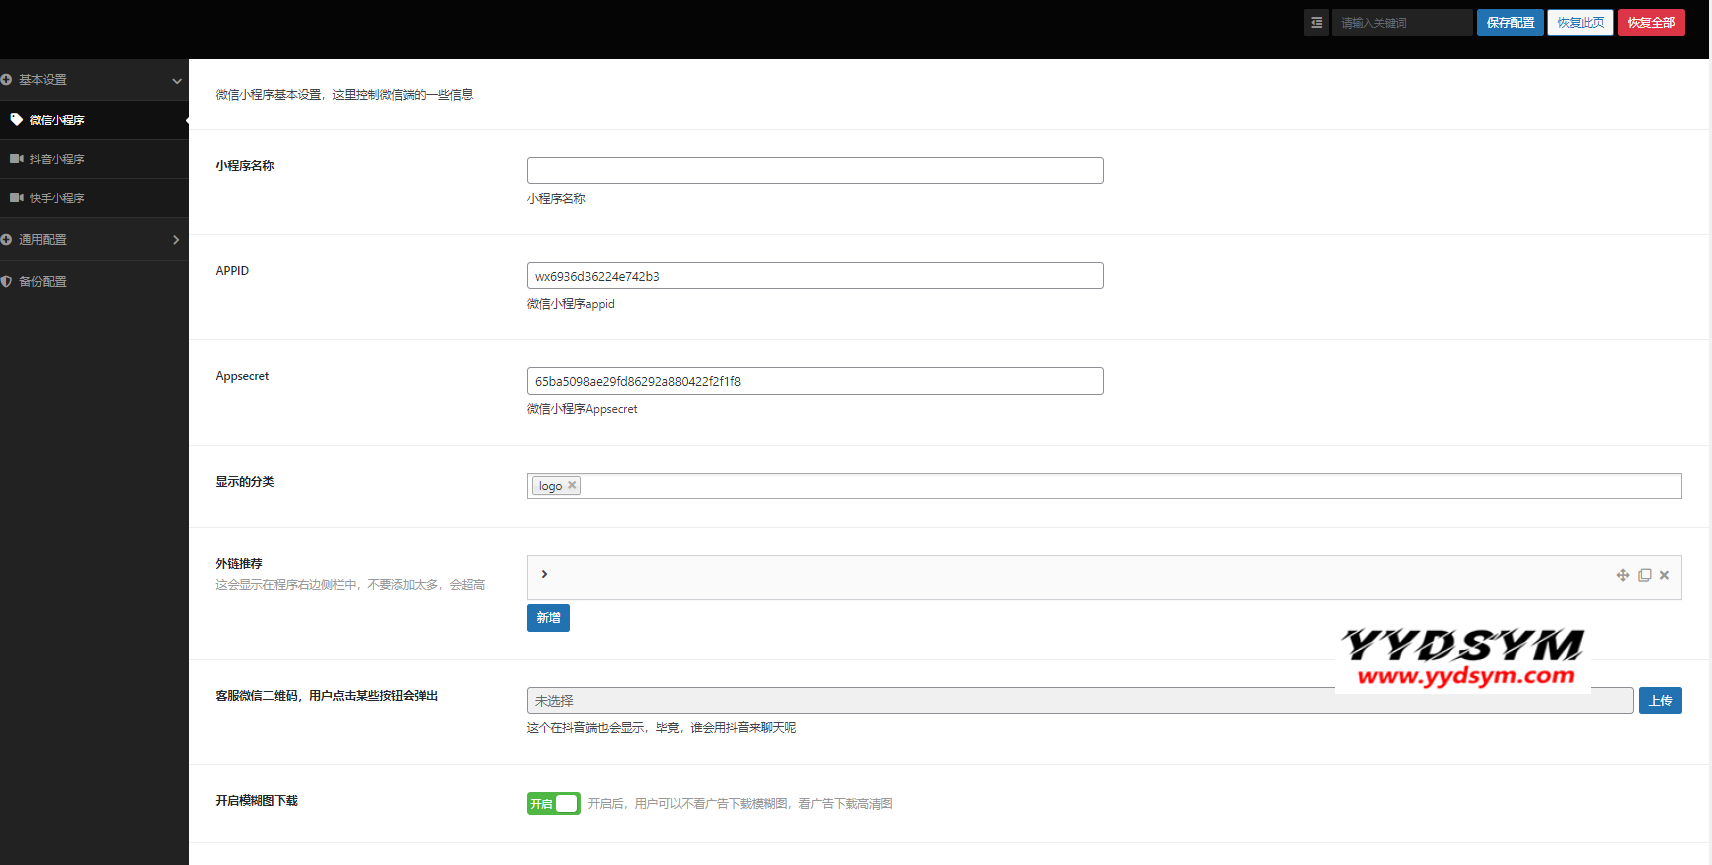Click the shield icon beside 备份配置

click(7, 282)
